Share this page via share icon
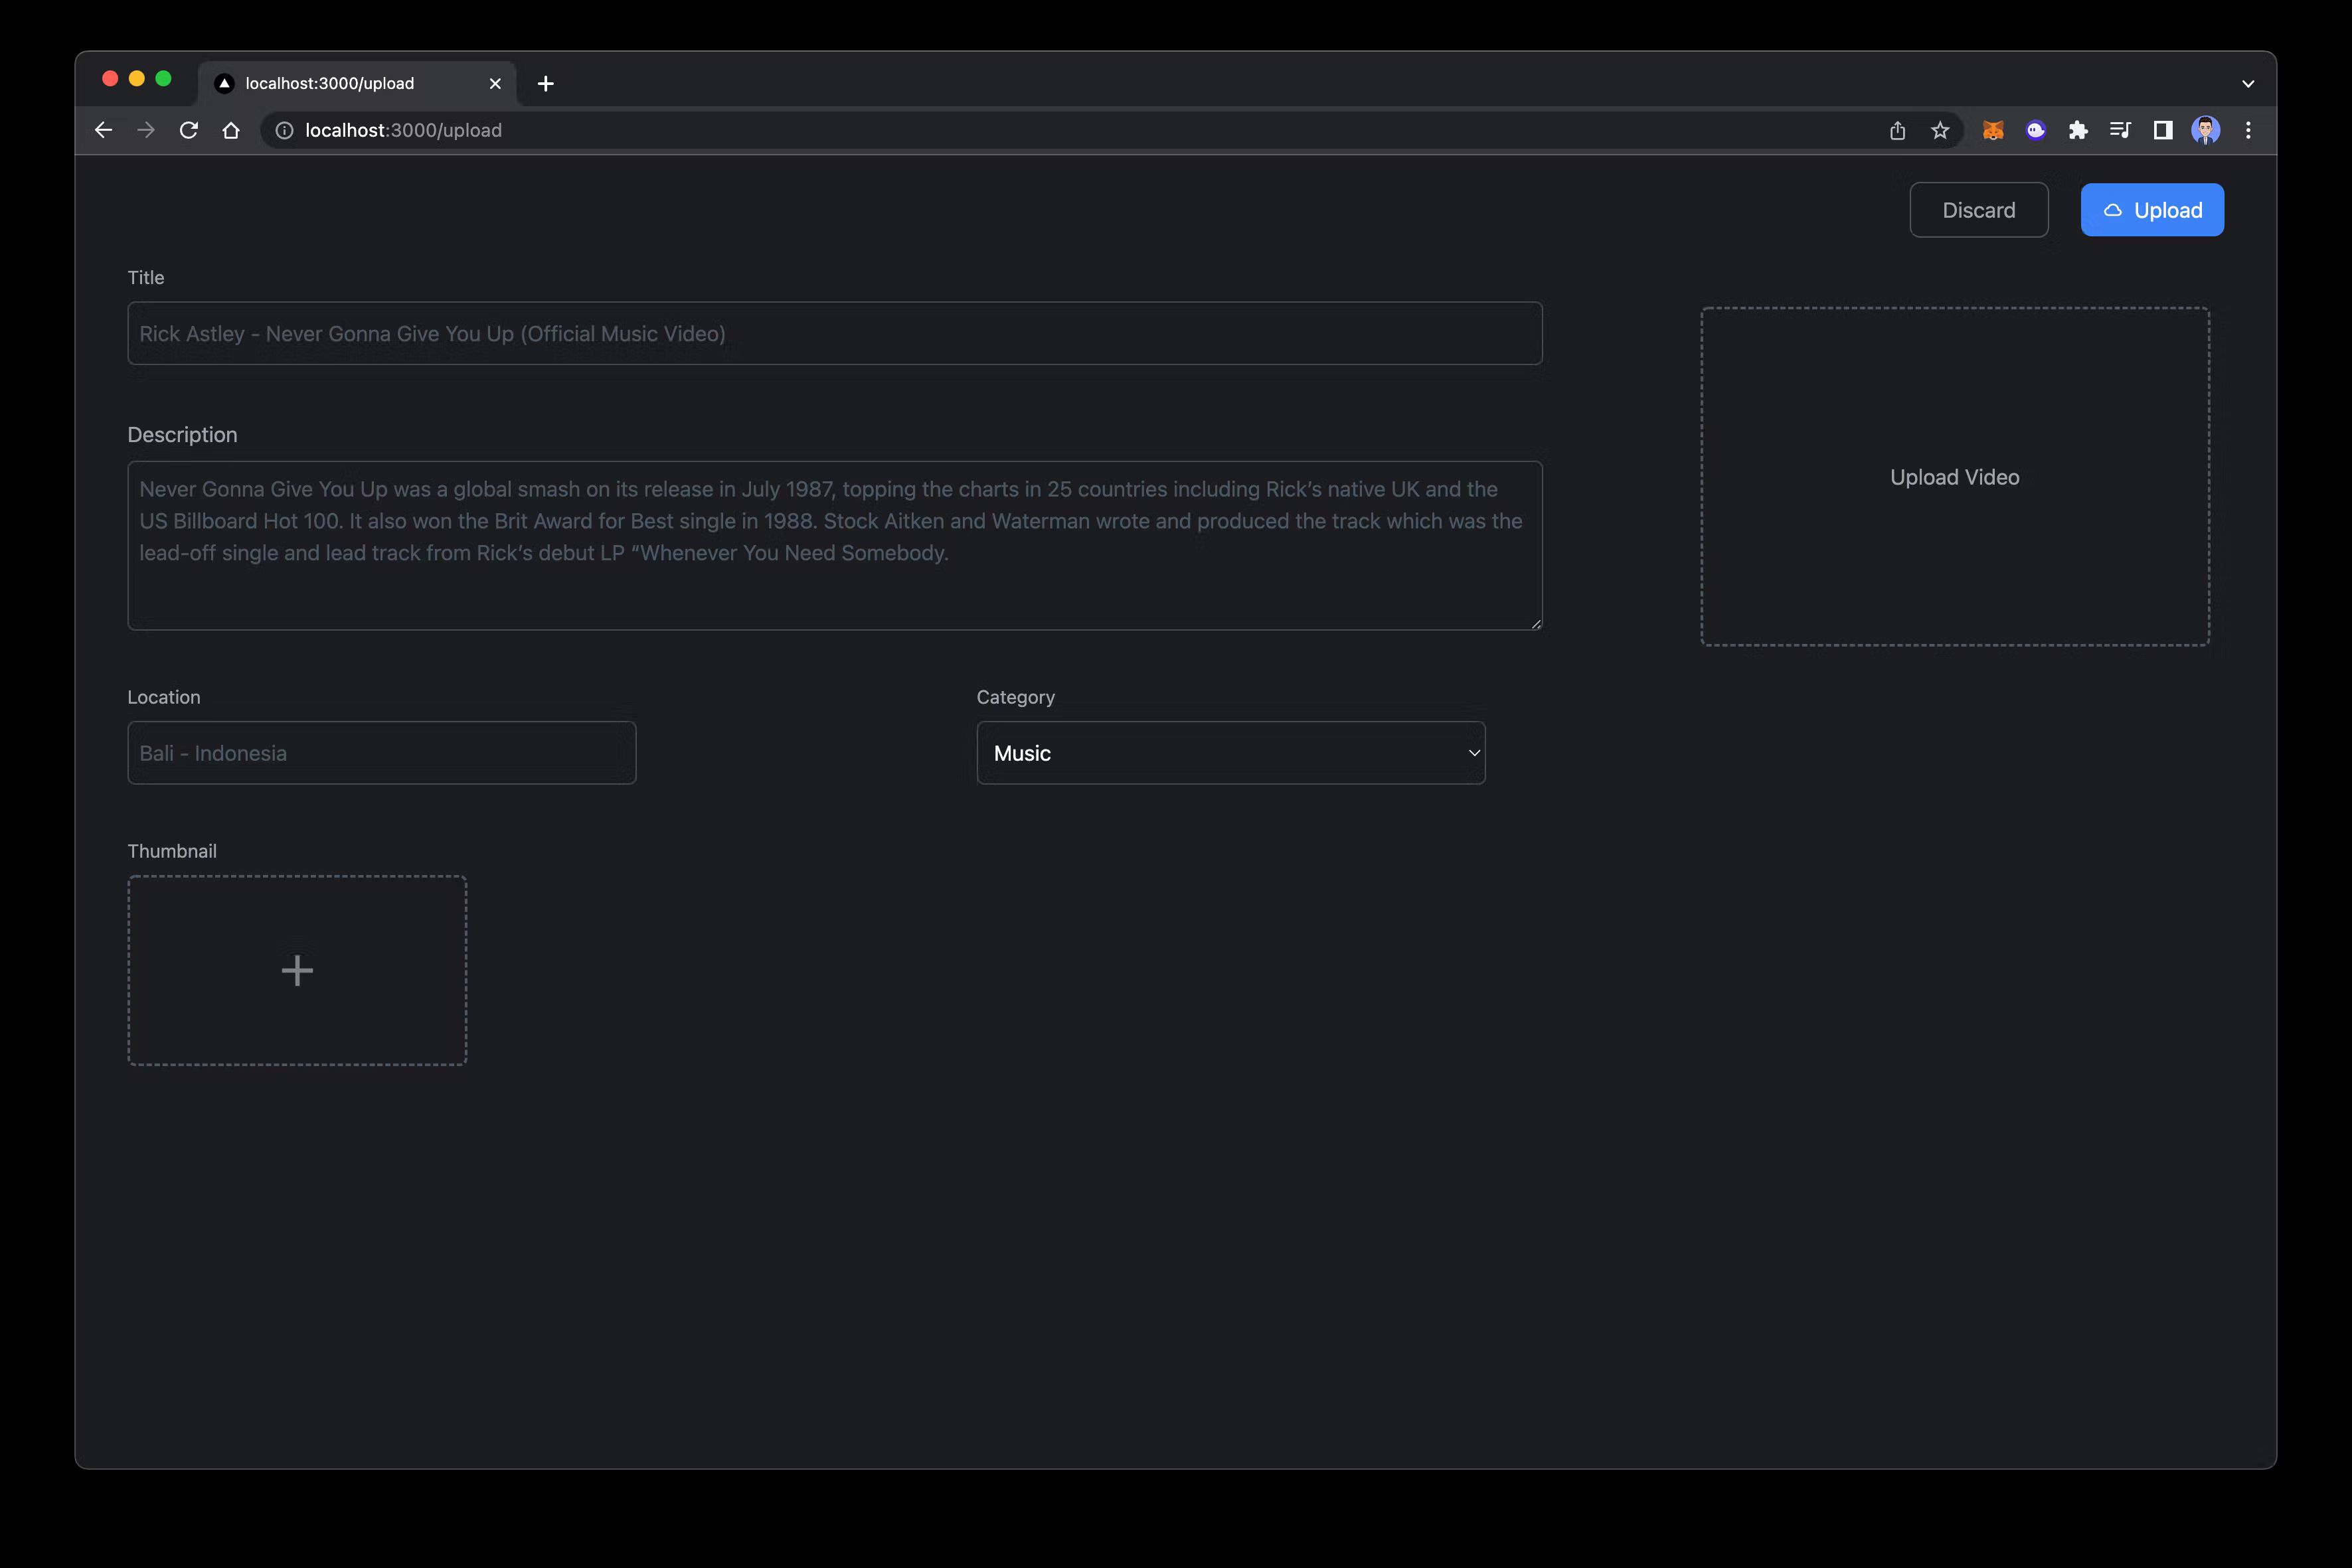This screenshot has height=1568, width=2352. 1897,130
